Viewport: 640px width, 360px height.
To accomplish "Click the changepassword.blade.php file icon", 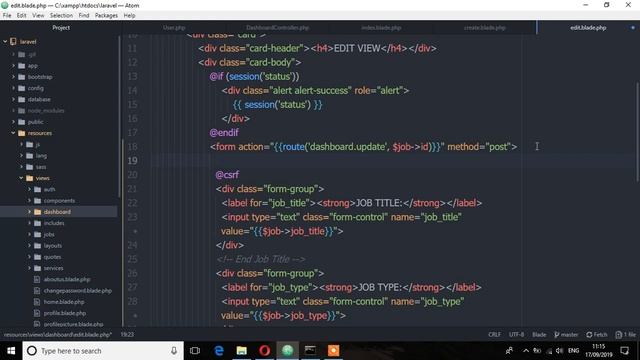I will coord(37,291).
